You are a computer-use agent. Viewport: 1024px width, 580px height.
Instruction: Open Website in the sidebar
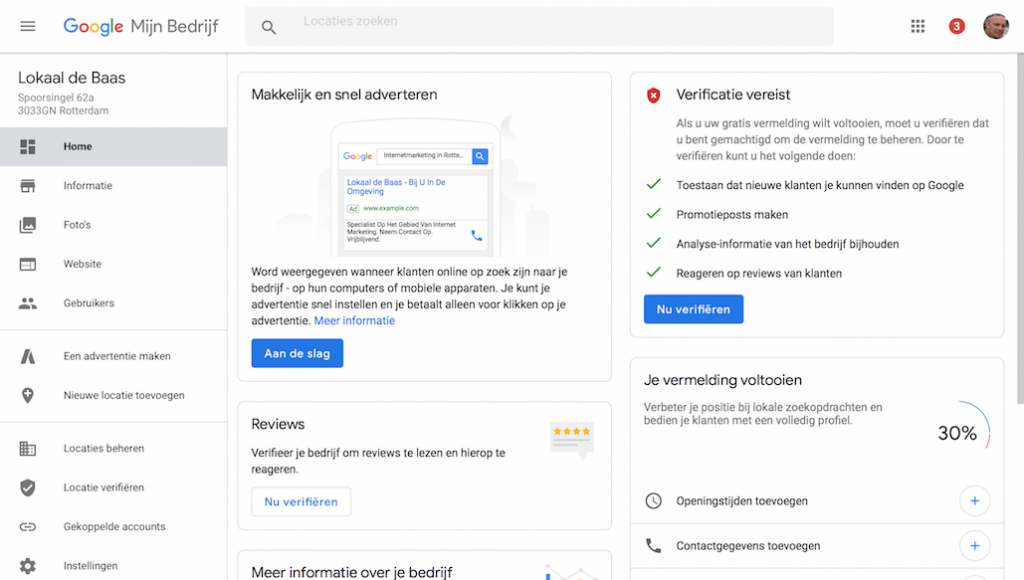point(114,264)
